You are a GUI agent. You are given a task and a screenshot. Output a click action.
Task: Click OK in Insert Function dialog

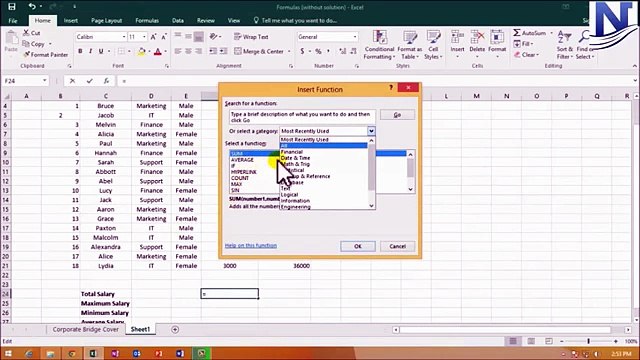point(358,246)
